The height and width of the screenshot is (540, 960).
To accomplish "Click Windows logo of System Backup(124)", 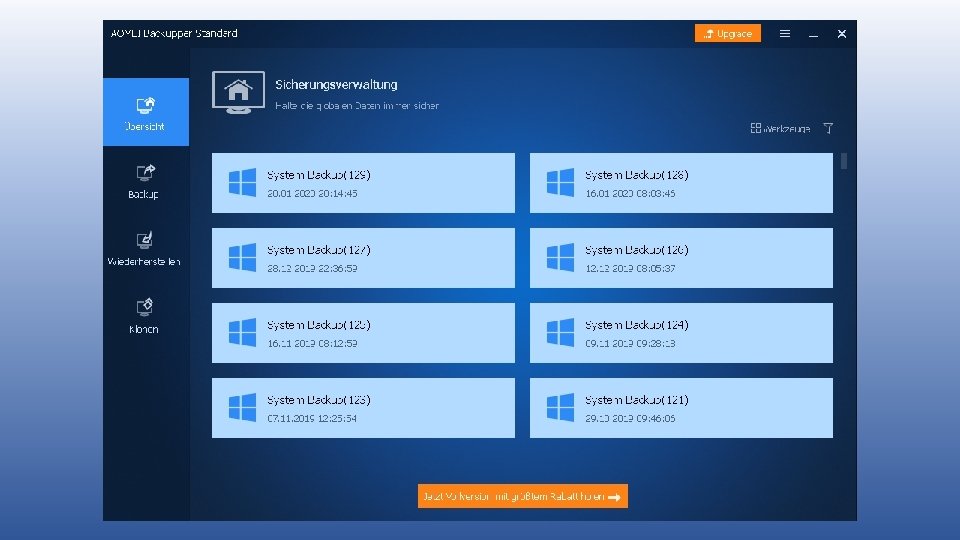I will pos(560,332).
